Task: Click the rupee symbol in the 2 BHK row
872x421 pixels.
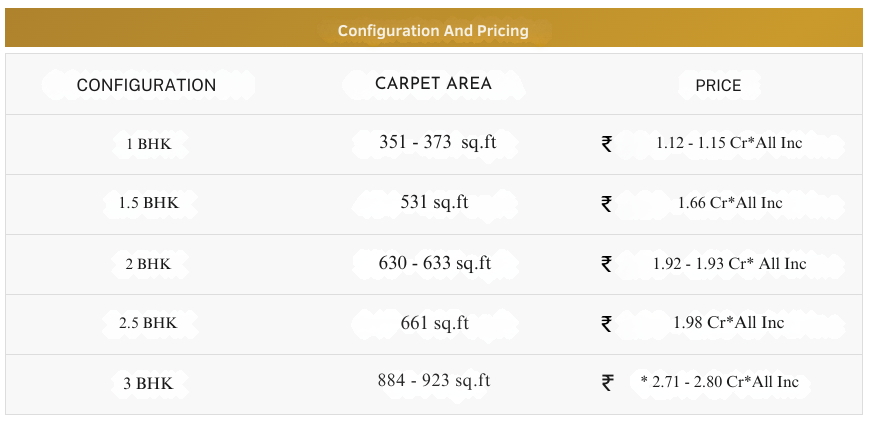Action: tap(607, 264)
